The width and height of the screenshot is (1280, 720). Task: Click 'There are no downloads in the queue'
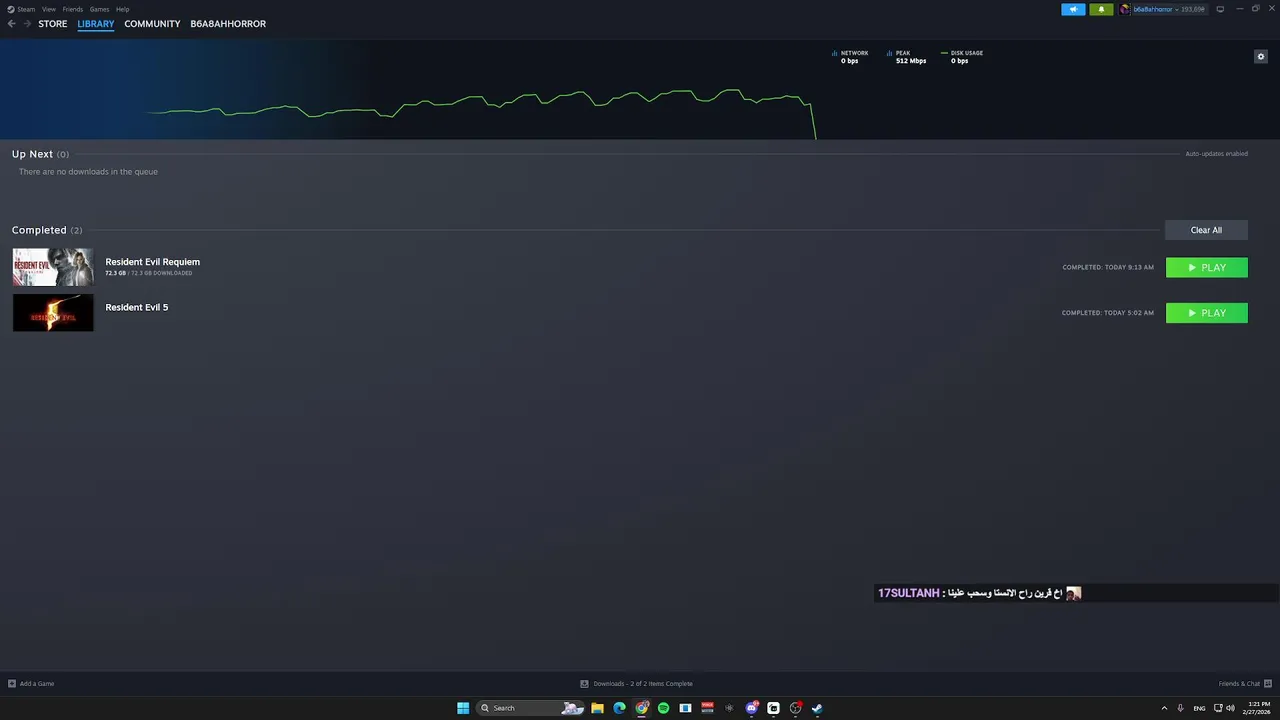point(88,172)
